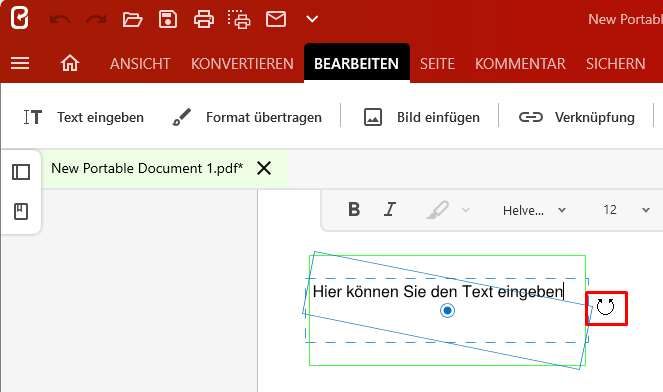663x392 pixels.
Task: Open the font size 12 dropdown
Action: pos(627,210)
